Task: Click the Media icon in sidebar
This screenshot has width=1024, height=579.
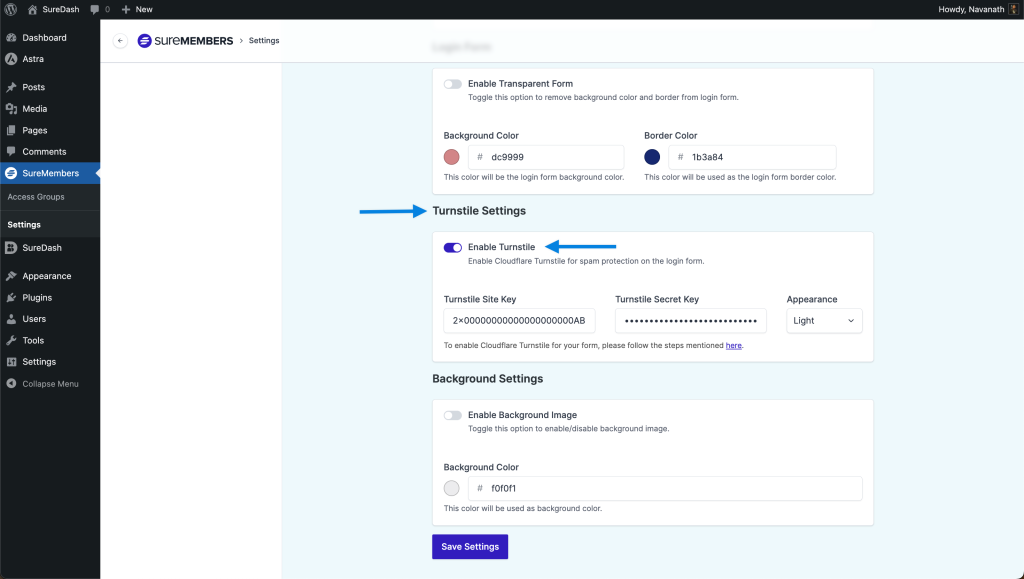Action: (x=11, y=108)
